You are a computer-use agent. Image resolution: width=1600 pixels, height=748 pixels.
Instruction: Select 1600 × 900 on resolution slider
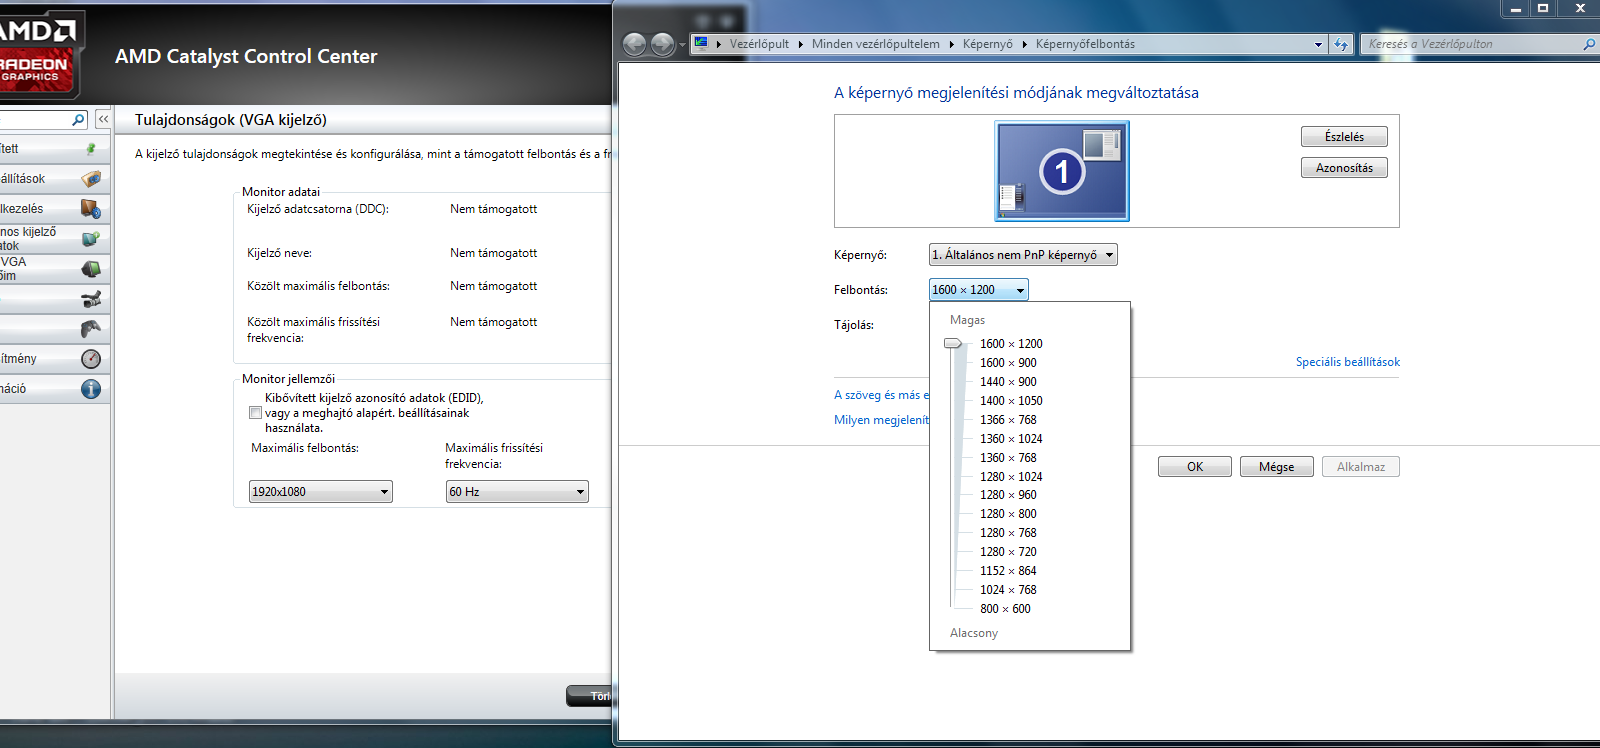pyautogui.click(x=1008, y=363)
